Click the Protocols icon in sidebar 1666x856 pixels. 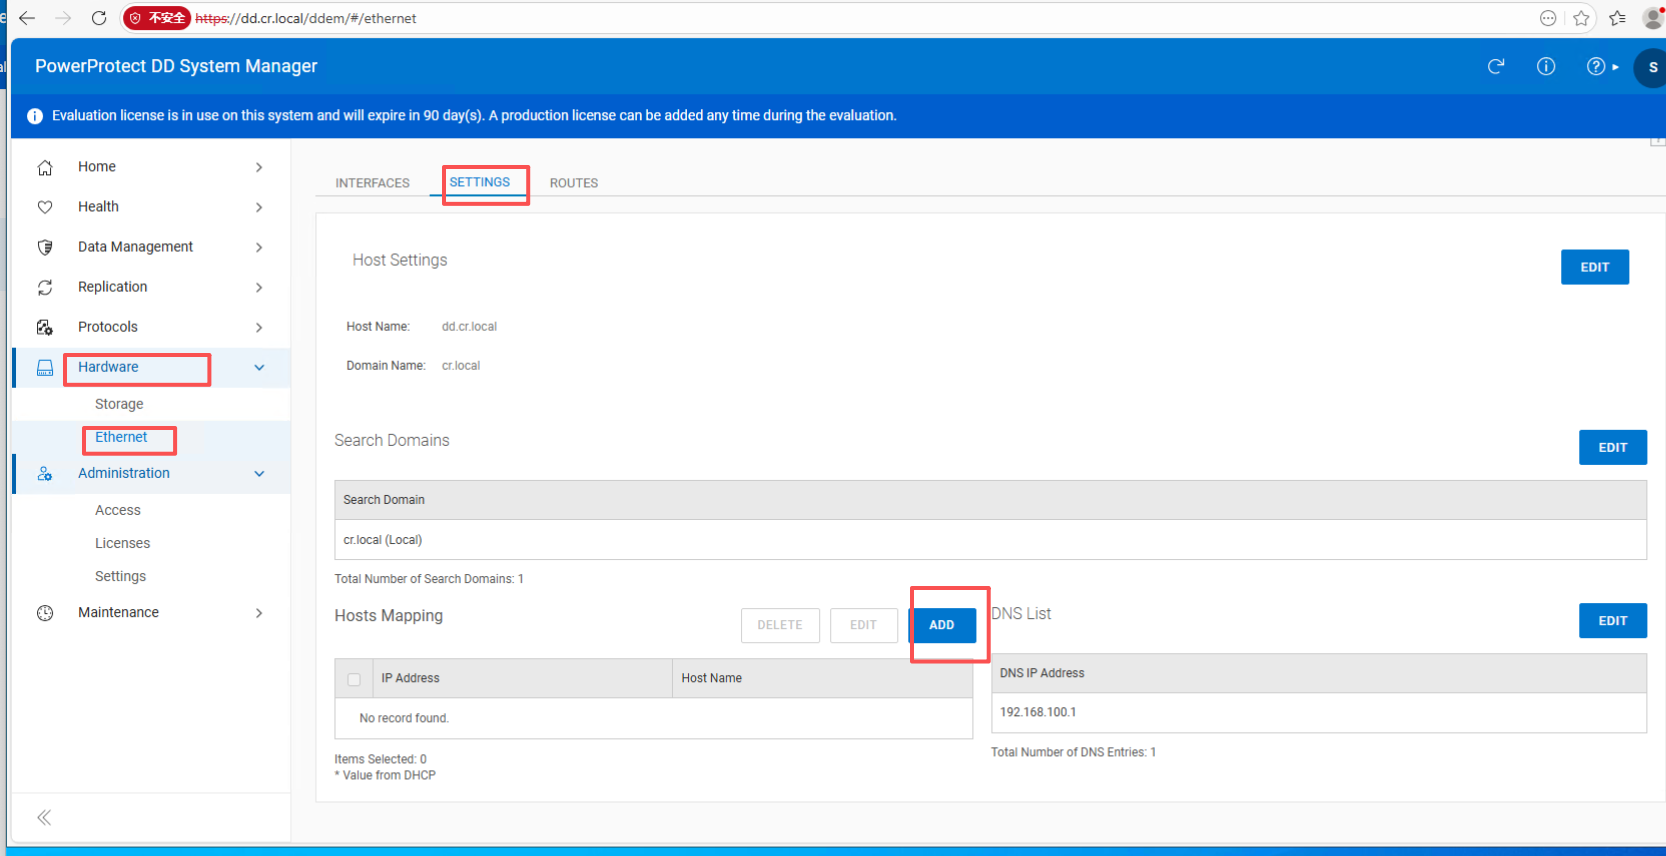point(45,327)
